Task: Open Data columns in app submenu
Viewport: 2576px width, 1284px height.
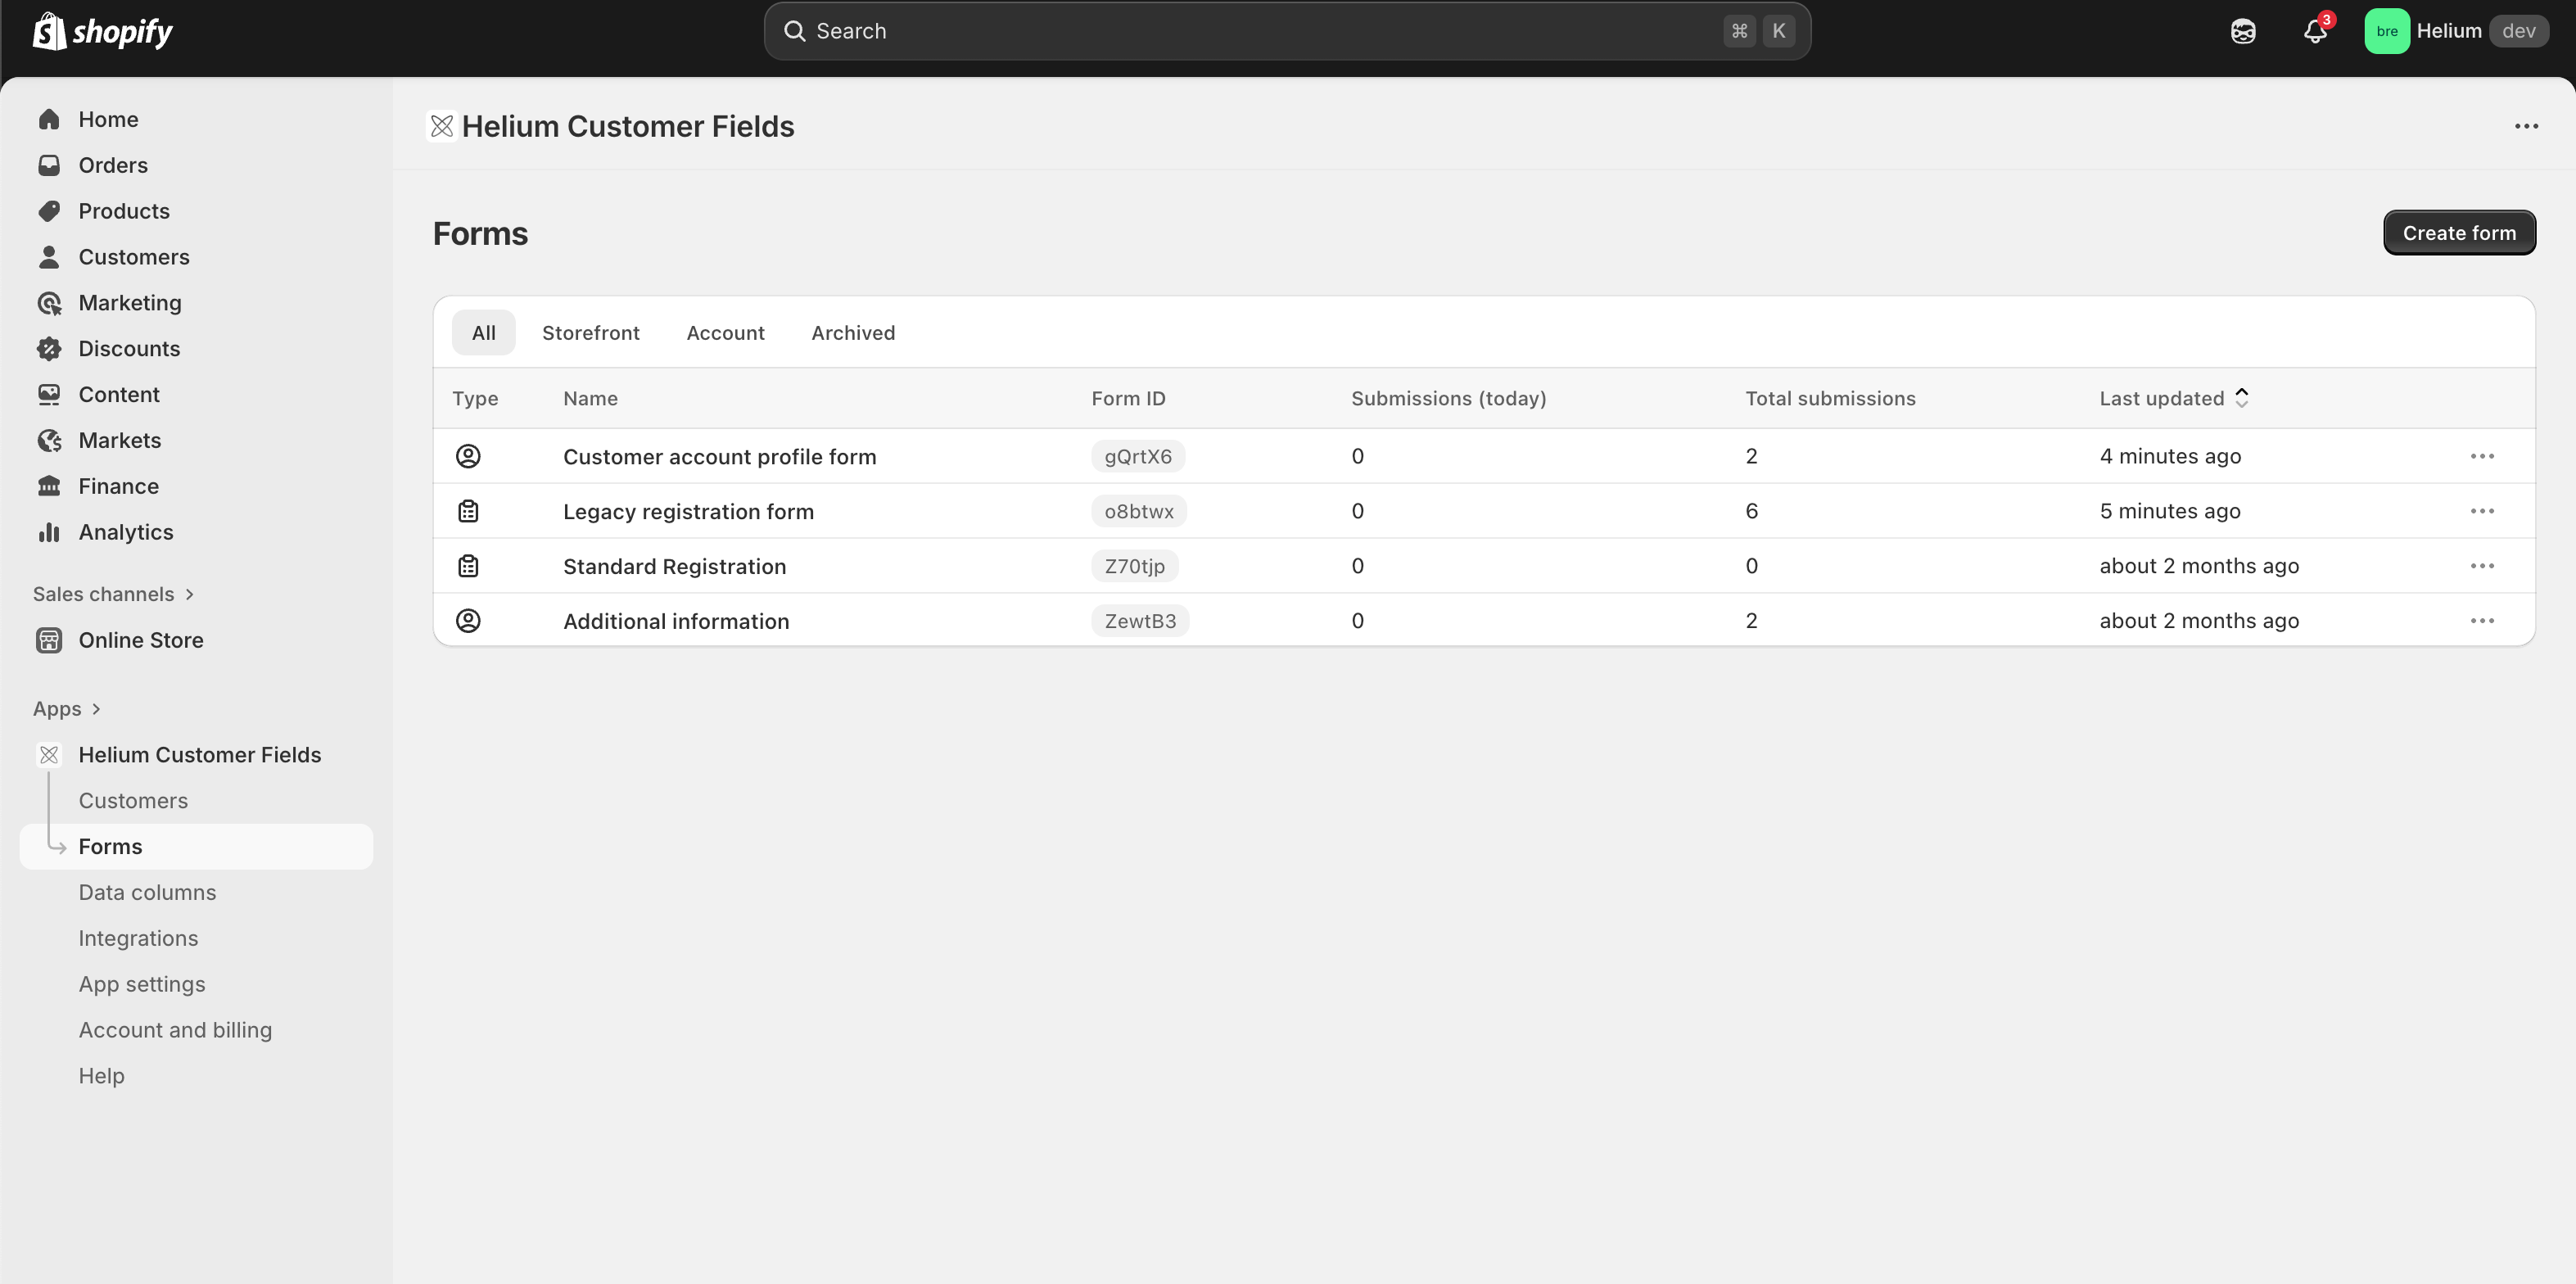Action: (x=147, y=892)
